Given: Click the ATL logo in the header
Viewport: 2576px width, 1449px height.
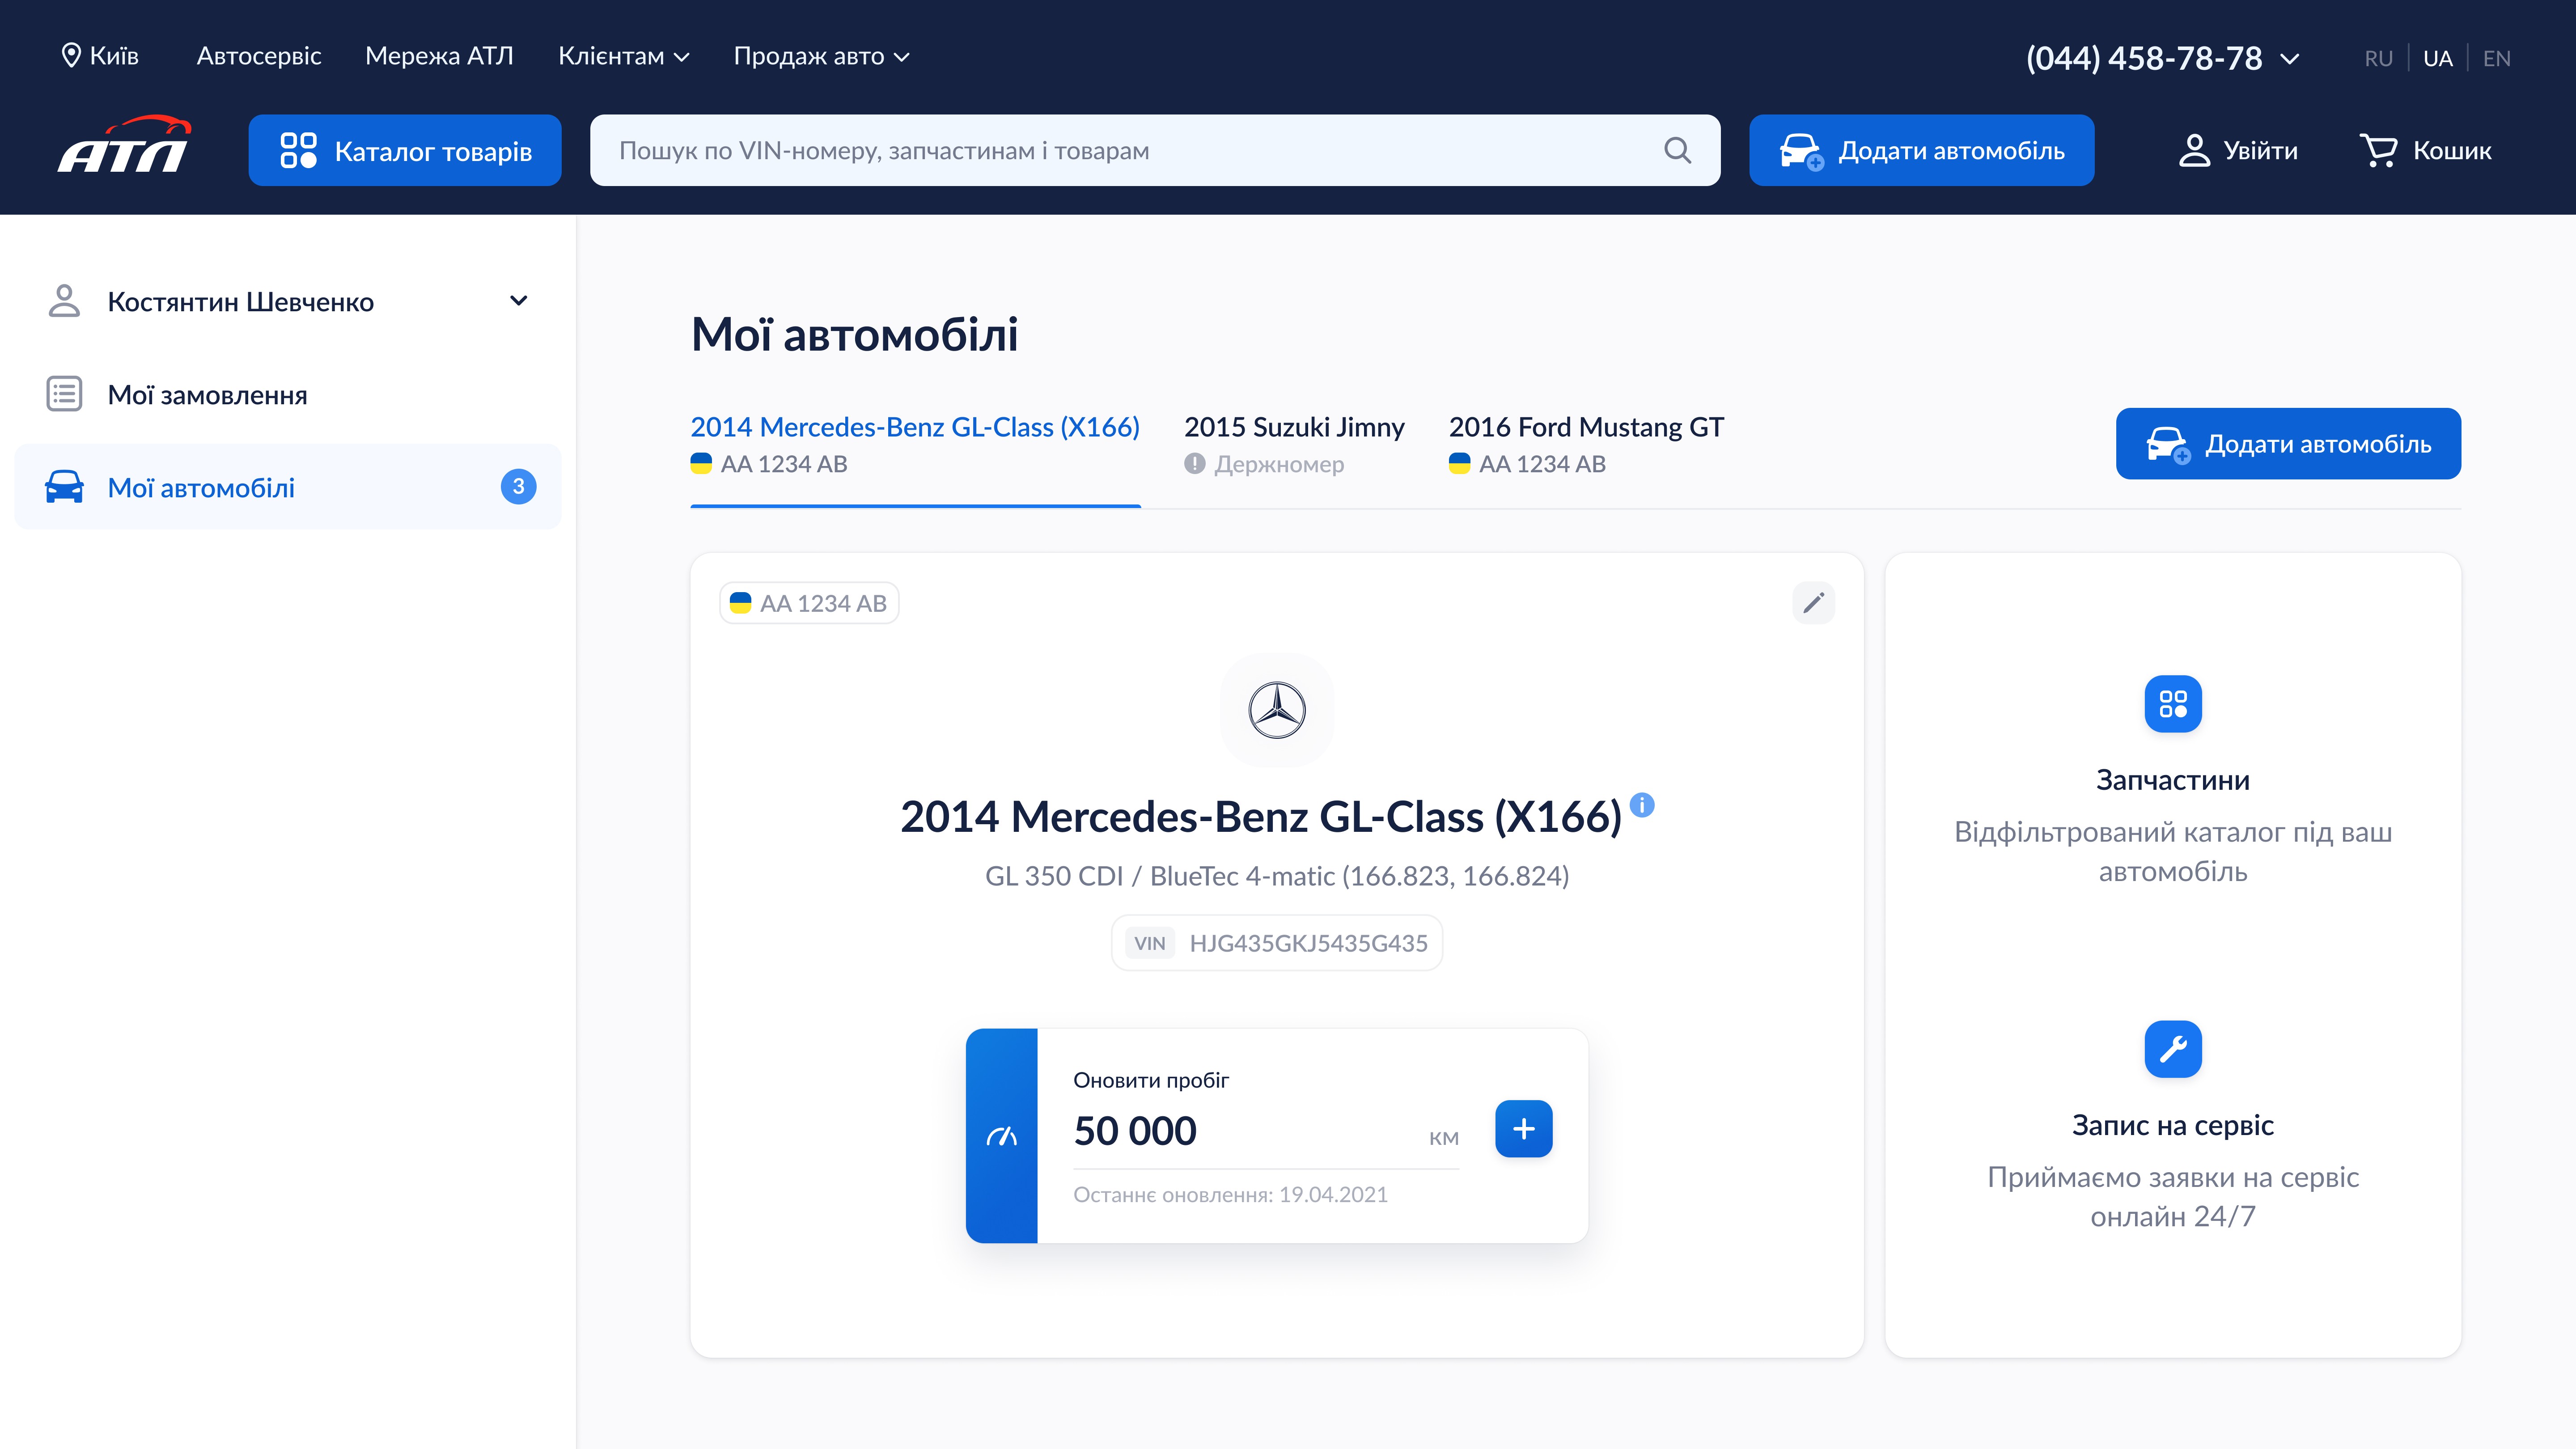Looking at the screenshot, I should (124, 146).
